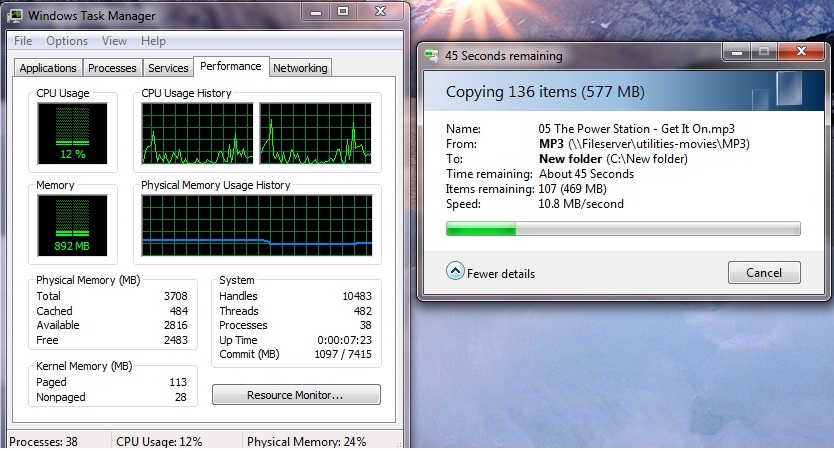Open Resource Monitor
The image size is (834, 451).
(x=296, y=395)
